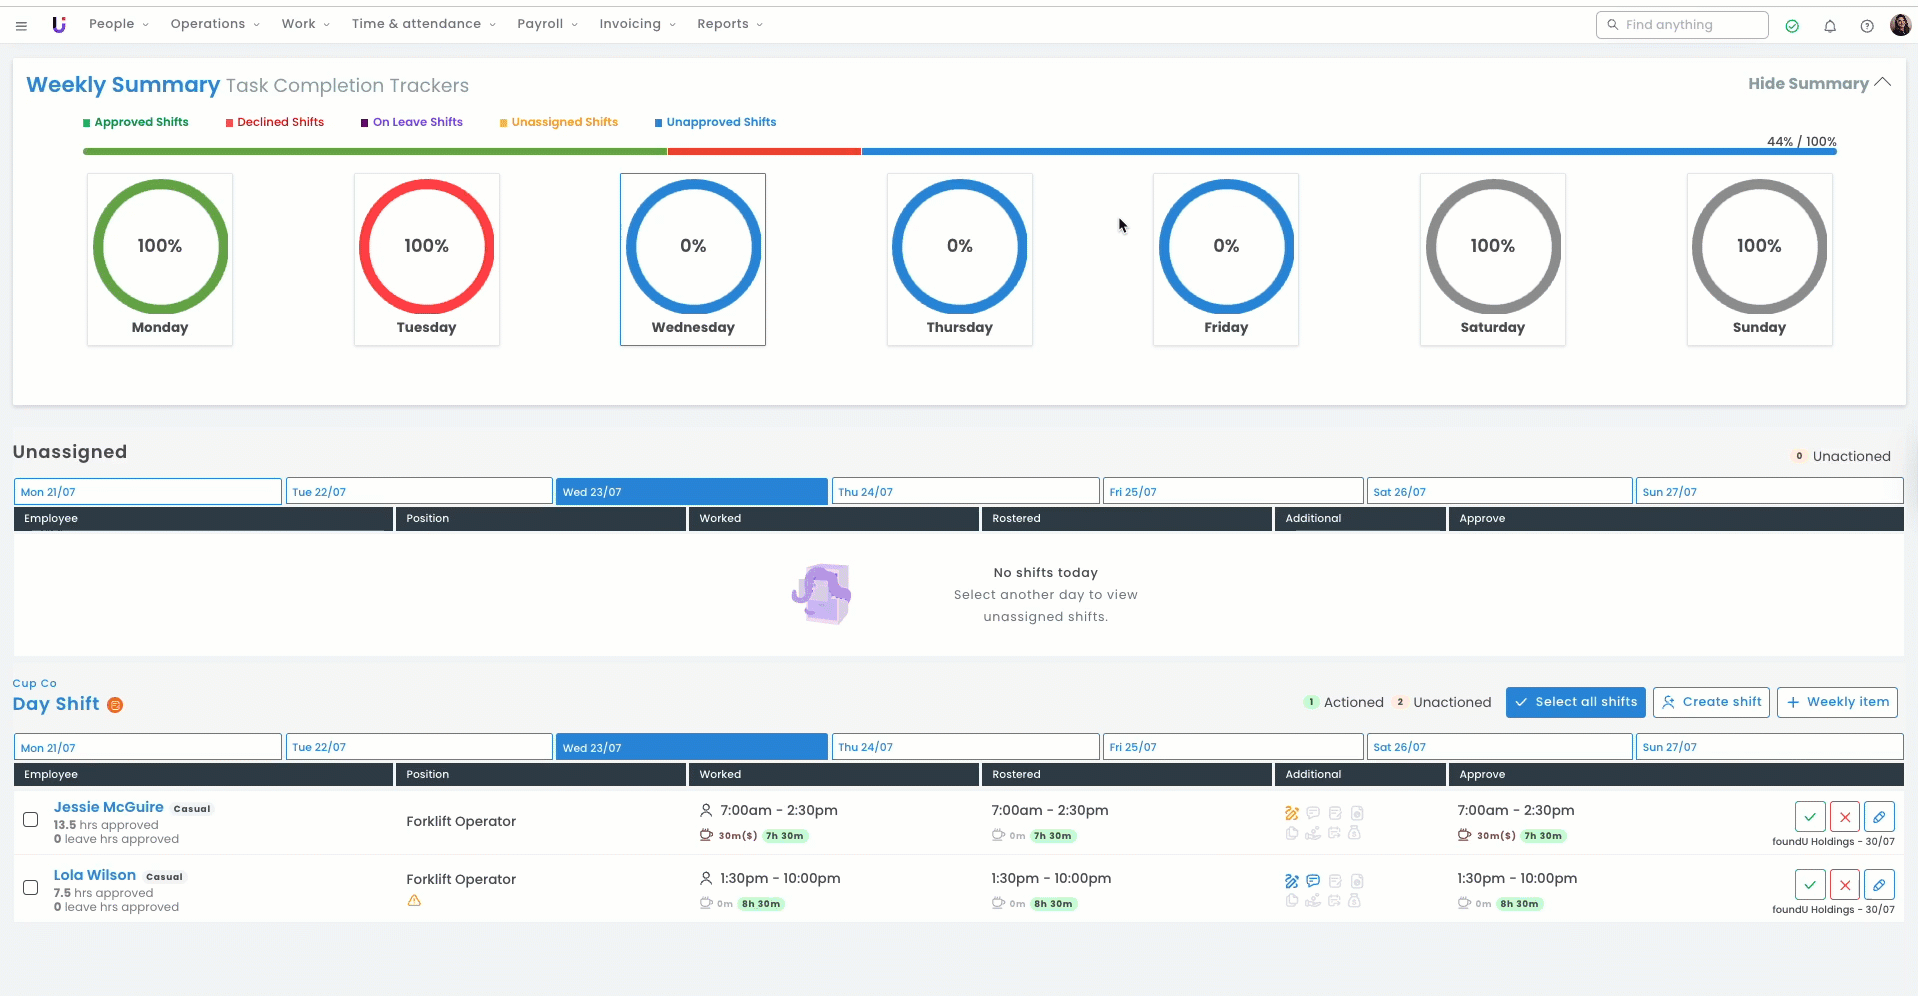1918x996 pixels.
Task: Open the Time & attendance dropdown
Action: (x=423, y=24)
